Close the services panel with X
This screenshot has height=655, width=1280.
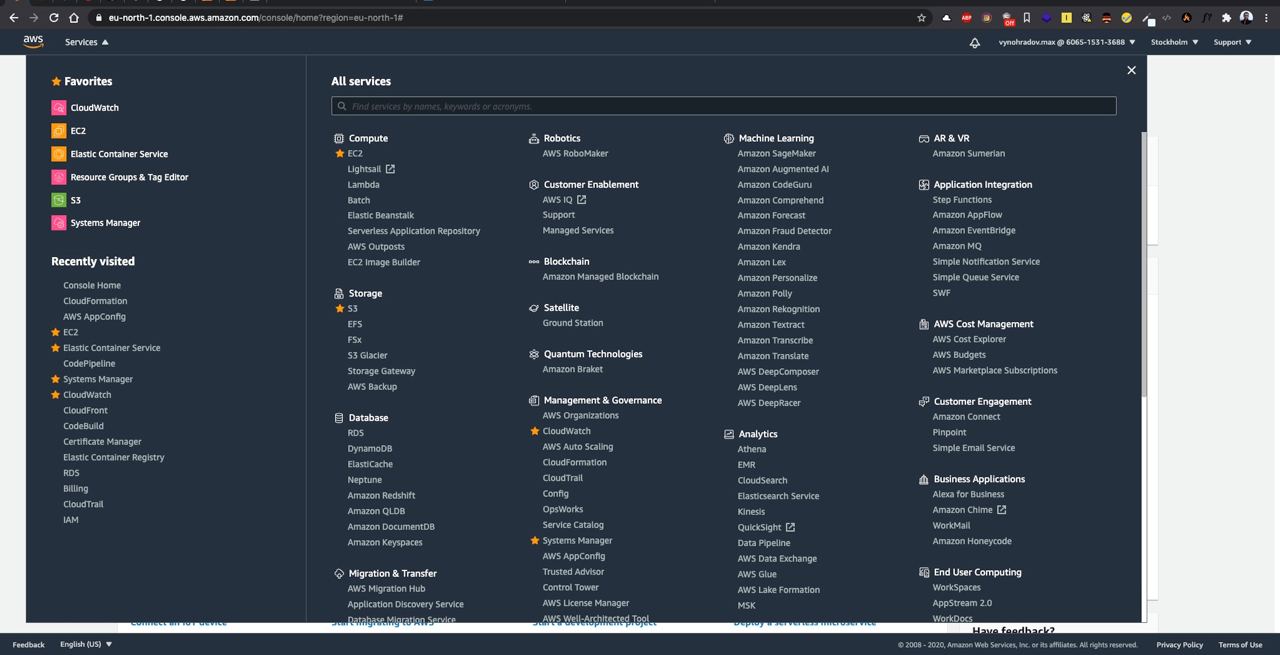pos(1131,70)
